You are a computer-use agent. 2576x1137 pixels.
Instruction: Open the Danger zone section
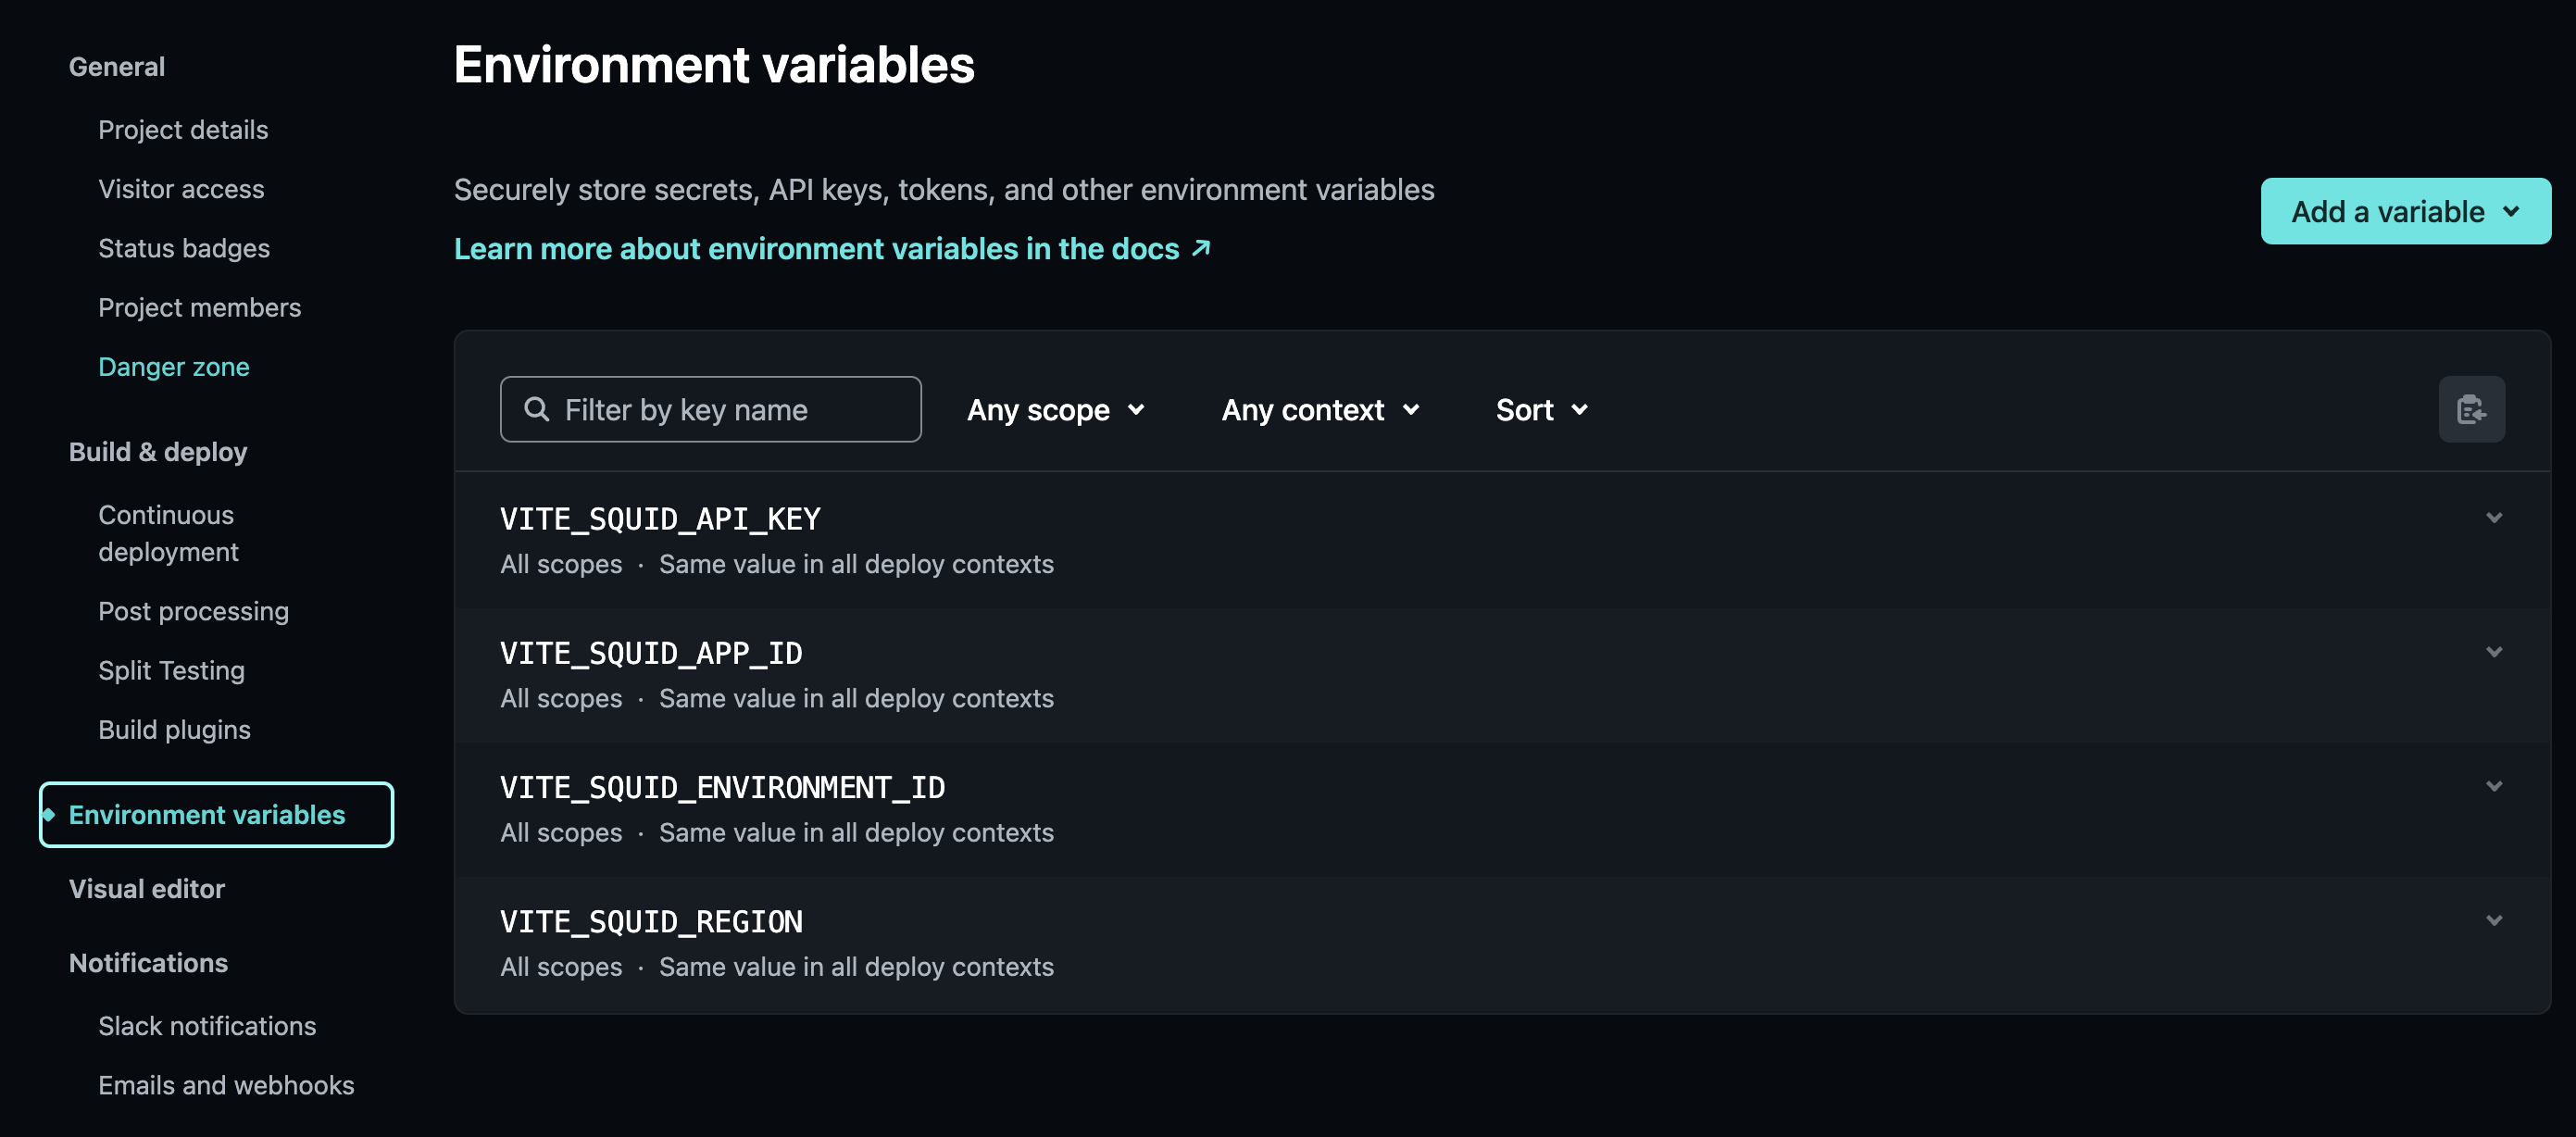173,366
